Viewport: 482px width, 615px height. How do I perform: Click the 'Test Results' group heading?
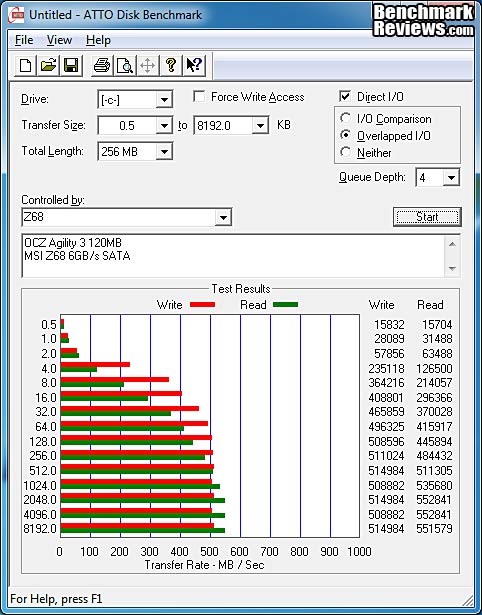[x=241, y=289]
